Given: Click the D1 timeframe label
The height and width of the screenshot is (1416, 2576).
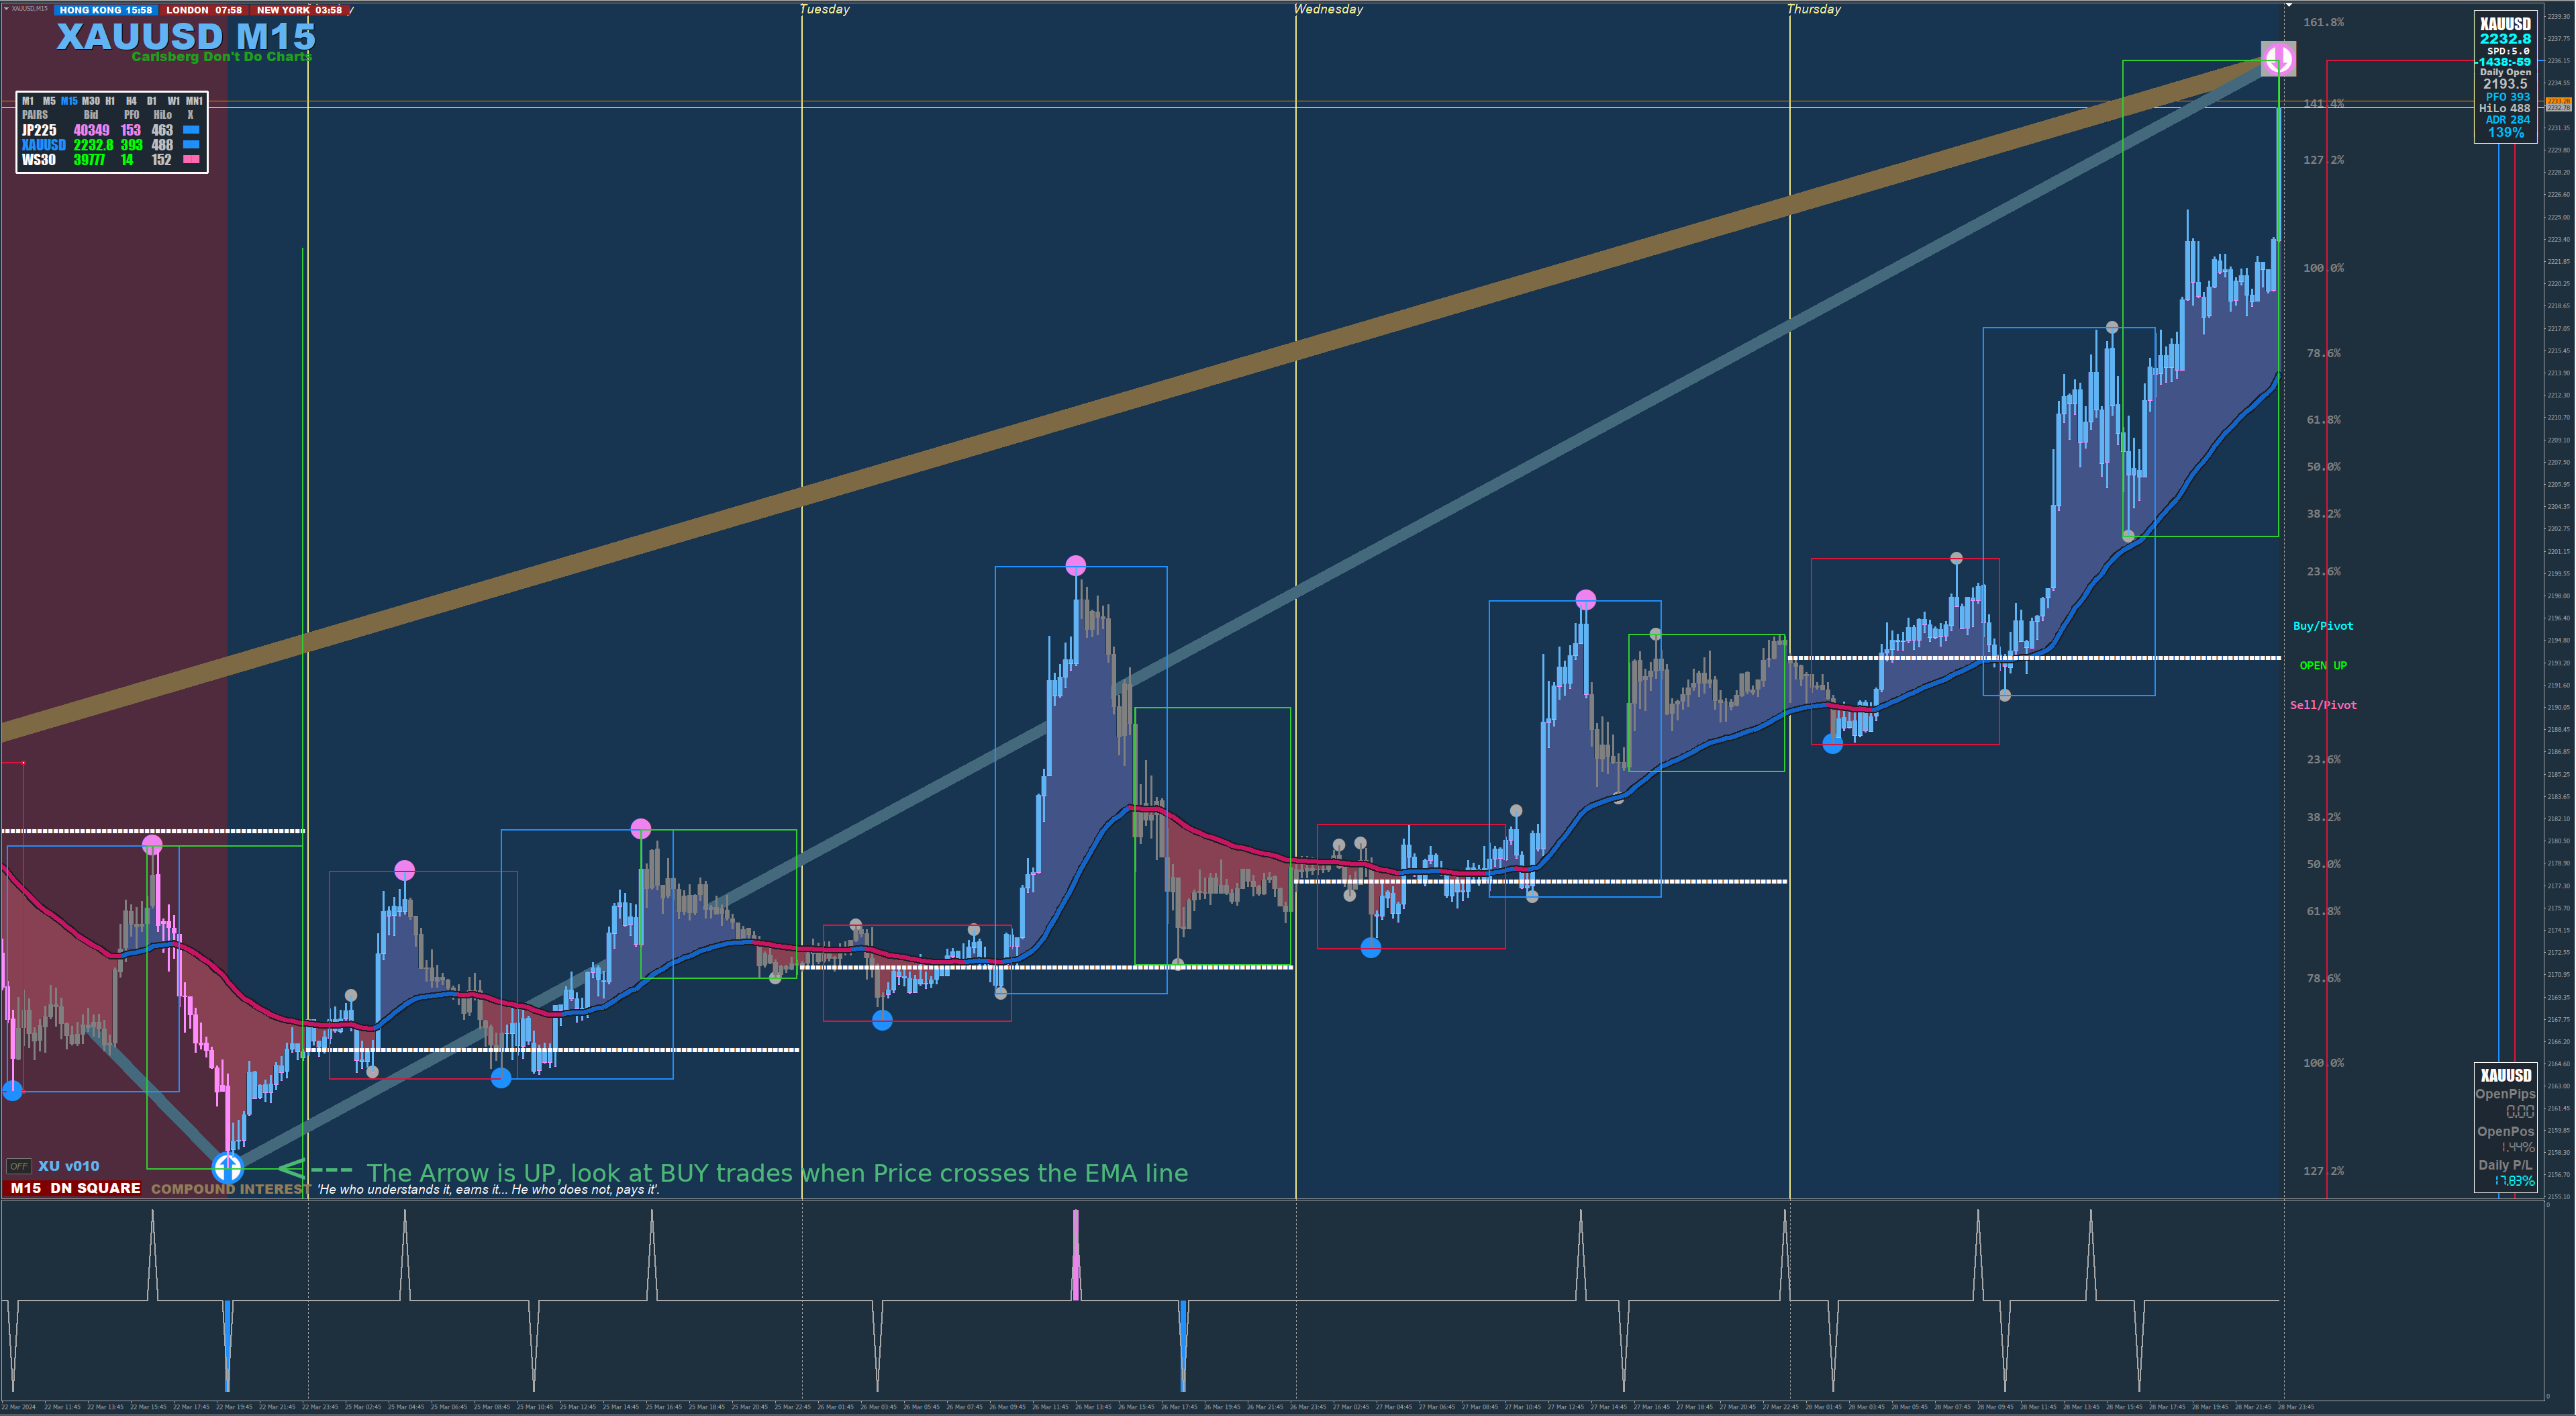Looking at the screenshot, I should (152, 101).
